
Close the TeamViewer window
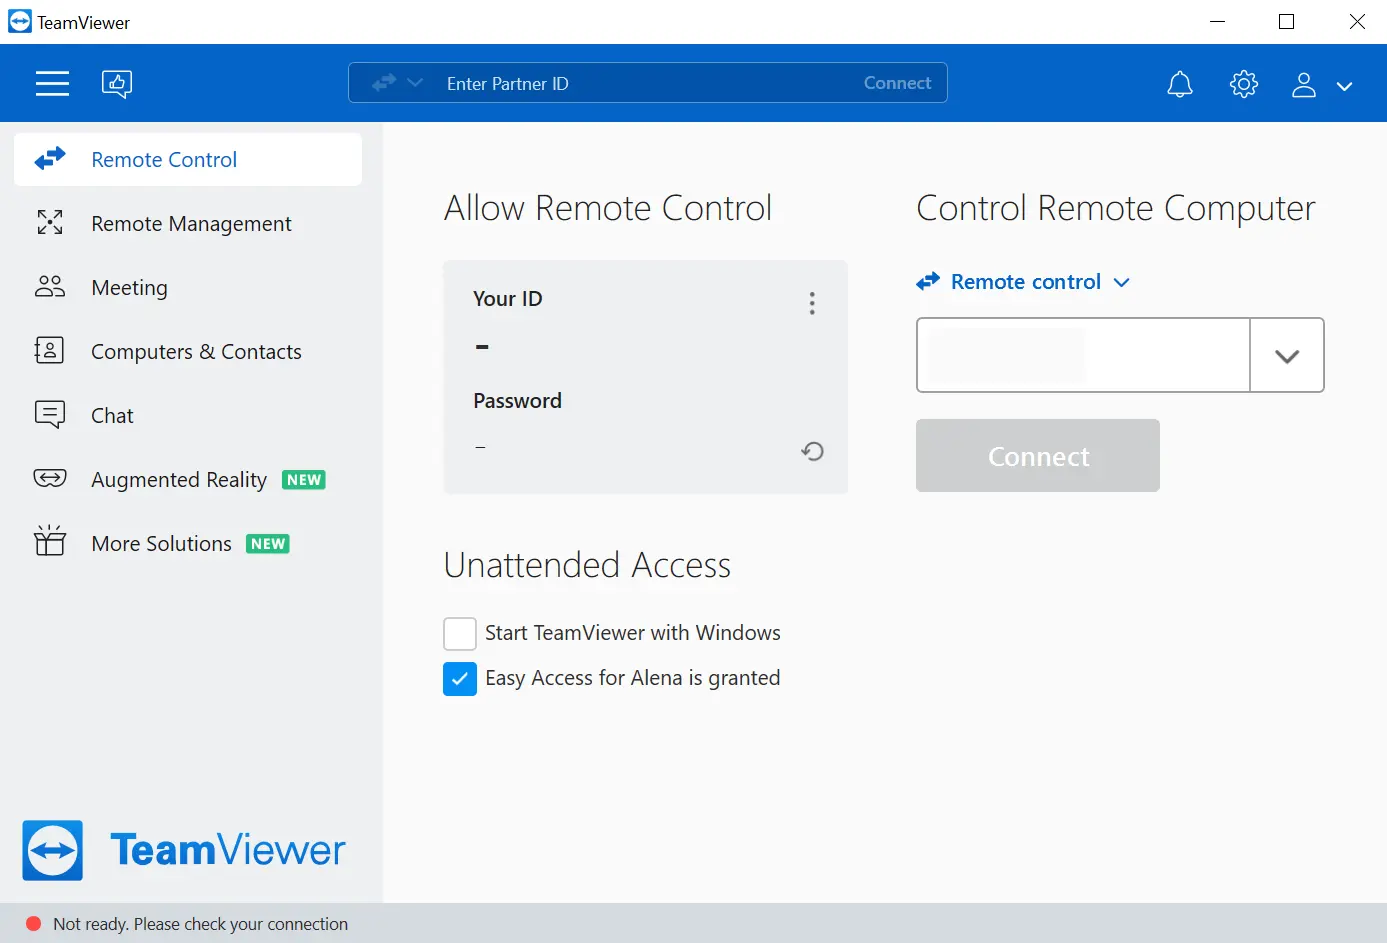click(1357, 22)
